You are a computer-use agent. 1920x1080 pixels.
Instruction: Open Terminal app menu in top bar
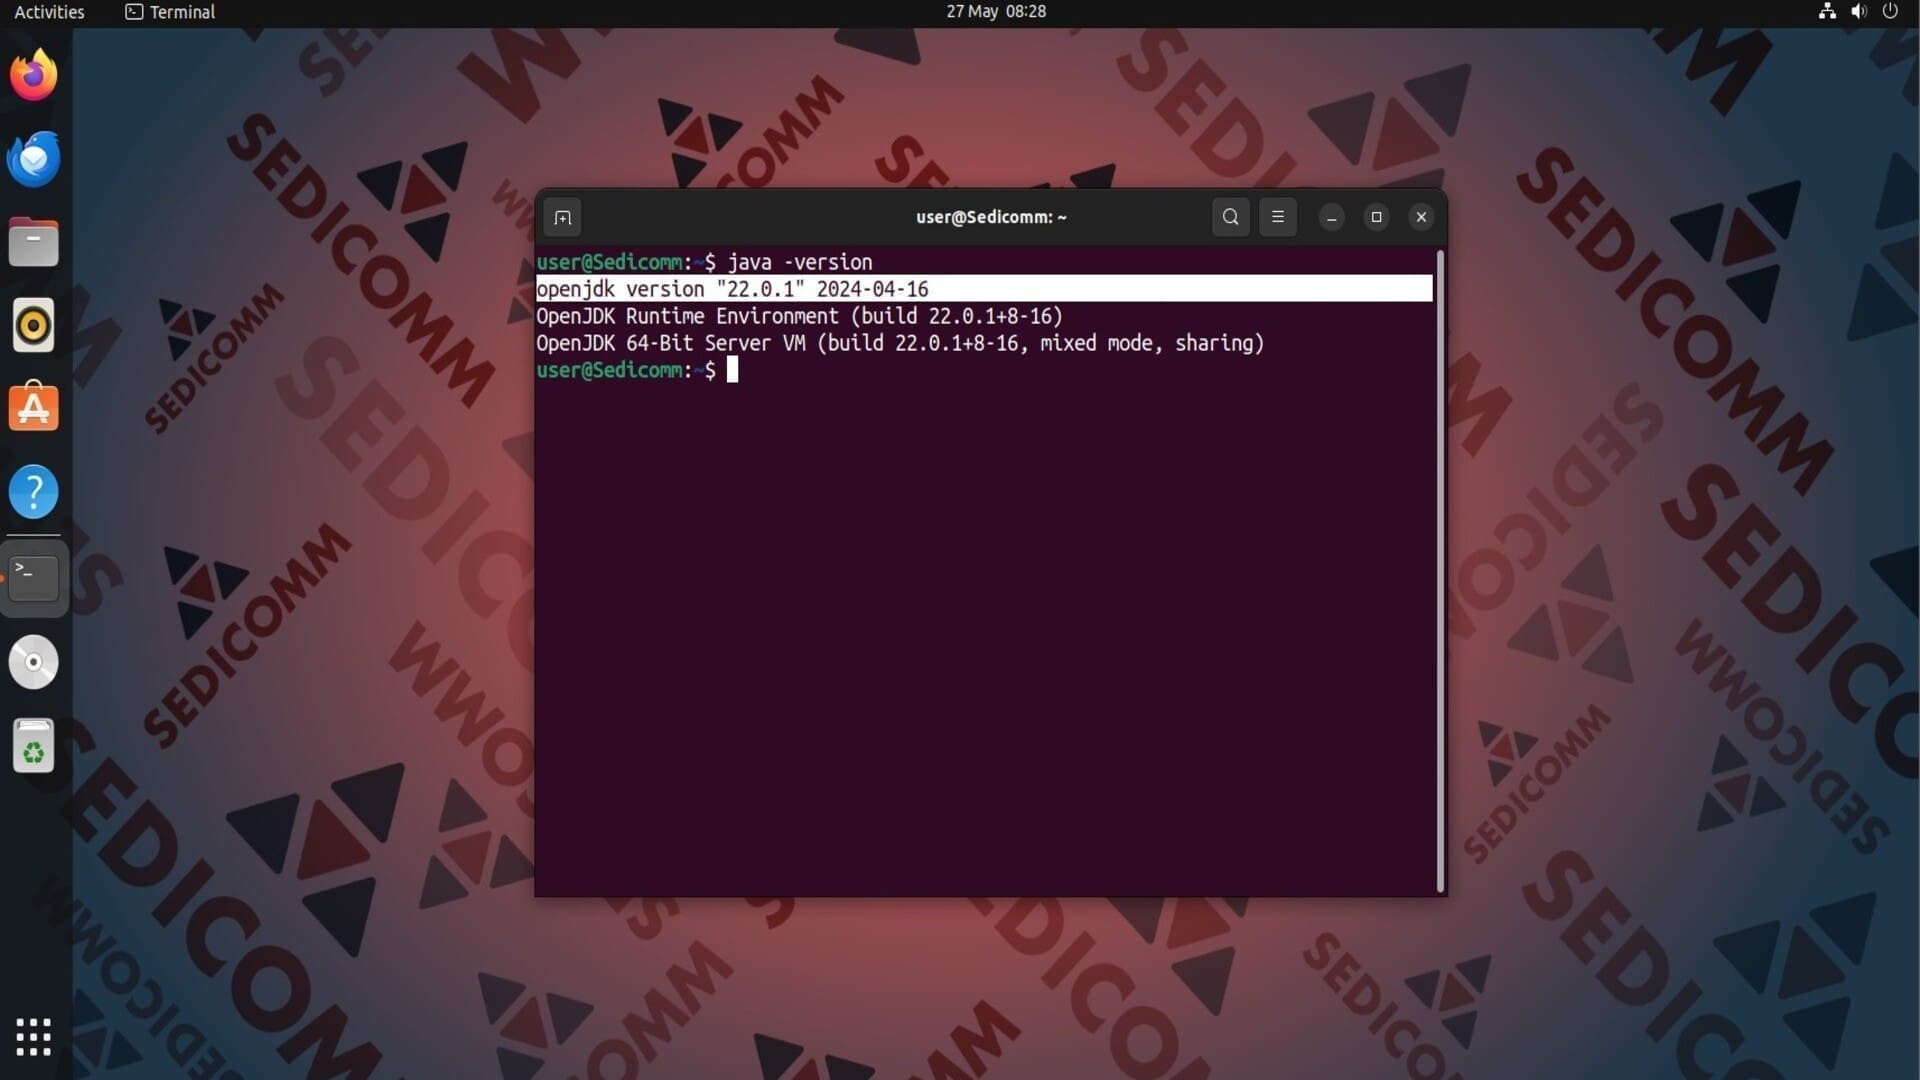pos(170,12)
